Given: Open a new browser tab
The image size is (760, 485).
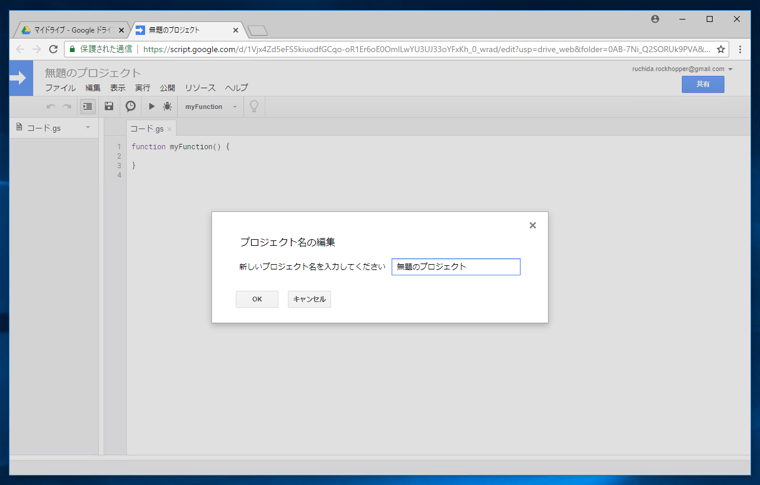Looking at the screenshot, I should 257,31.
